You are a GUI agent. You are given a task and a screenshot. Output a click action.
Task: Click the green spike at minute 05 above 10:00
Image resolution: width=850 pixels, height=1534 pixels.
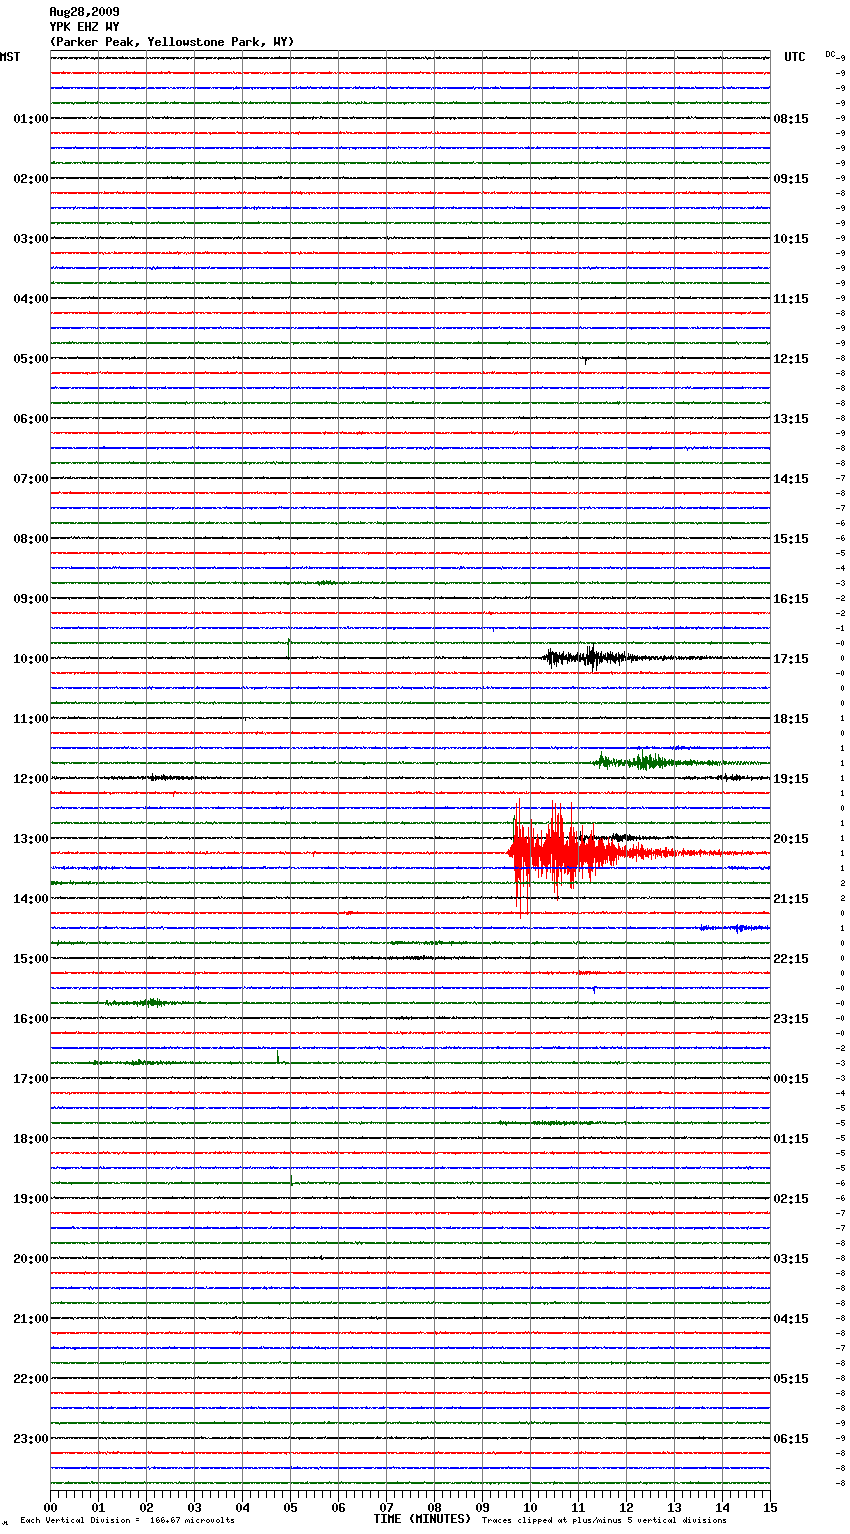click(289, 647)
